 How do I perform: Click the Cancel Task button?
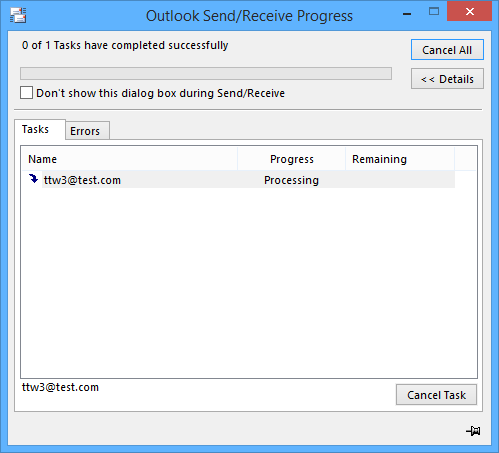coord(436,395)
